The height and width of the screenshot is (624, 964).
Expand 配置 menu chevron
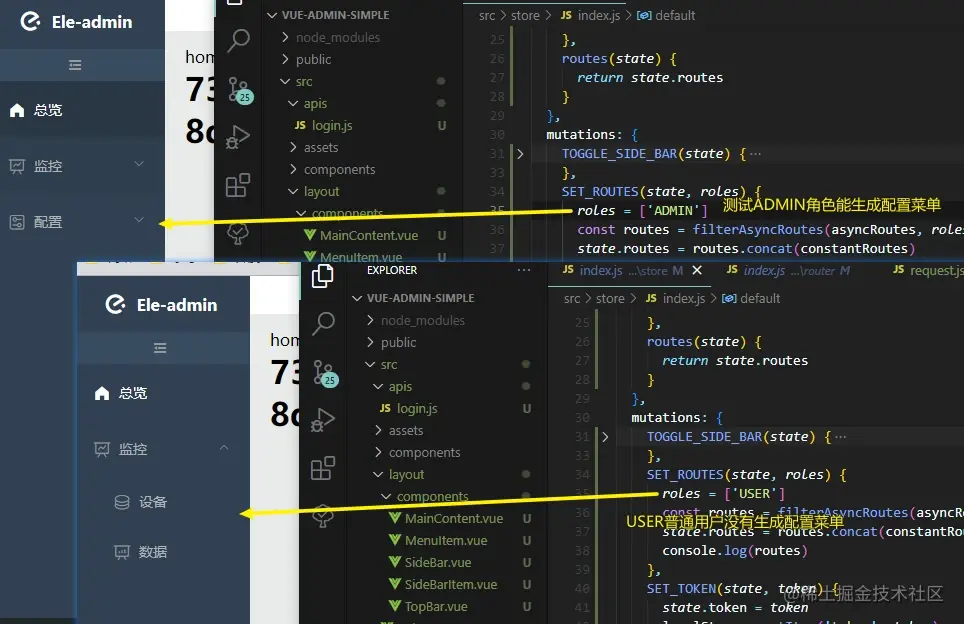(x=139, y=219)
